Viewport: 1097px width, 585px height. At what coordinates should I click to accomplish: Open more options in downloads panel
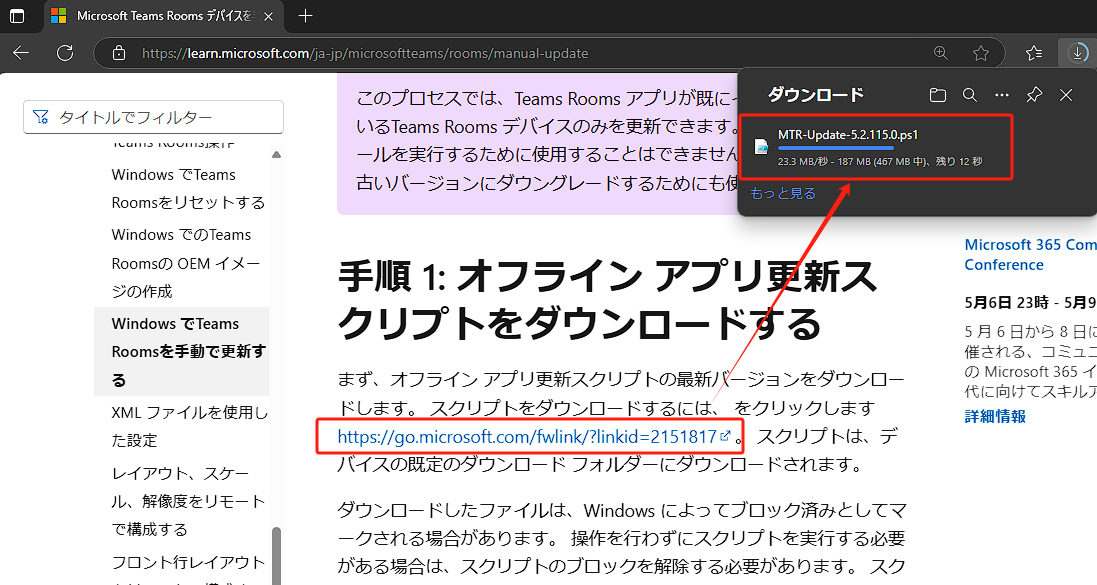(1002, 95)
